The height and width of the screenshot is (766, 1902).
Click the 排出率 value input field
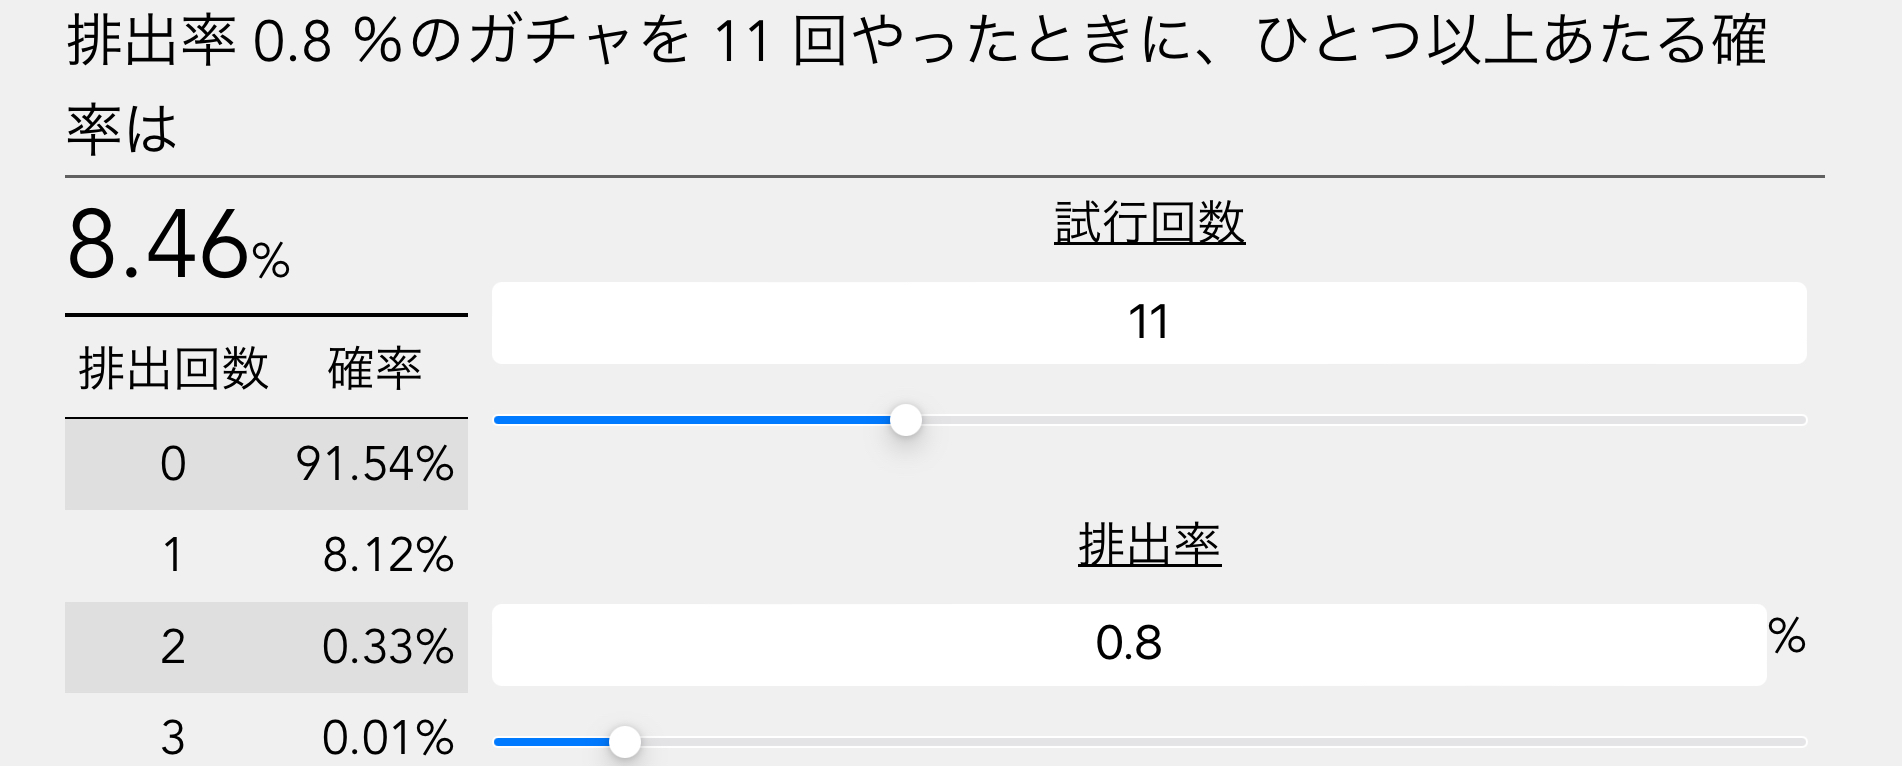pos(1128,644)
